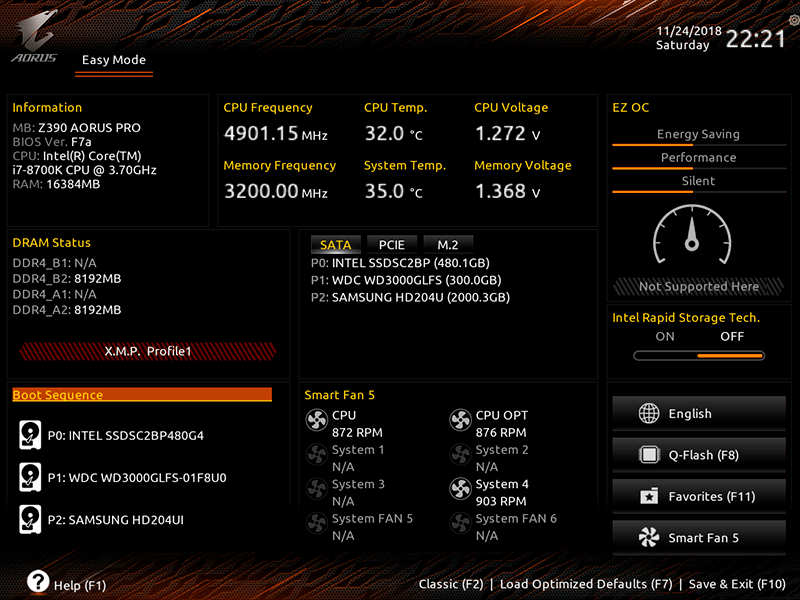Click SATA entry P1: WDC WD3000GLFS (300.0GB)
Image resolution: width=800 pixels, height=600 pixels.
click(406, 280)
